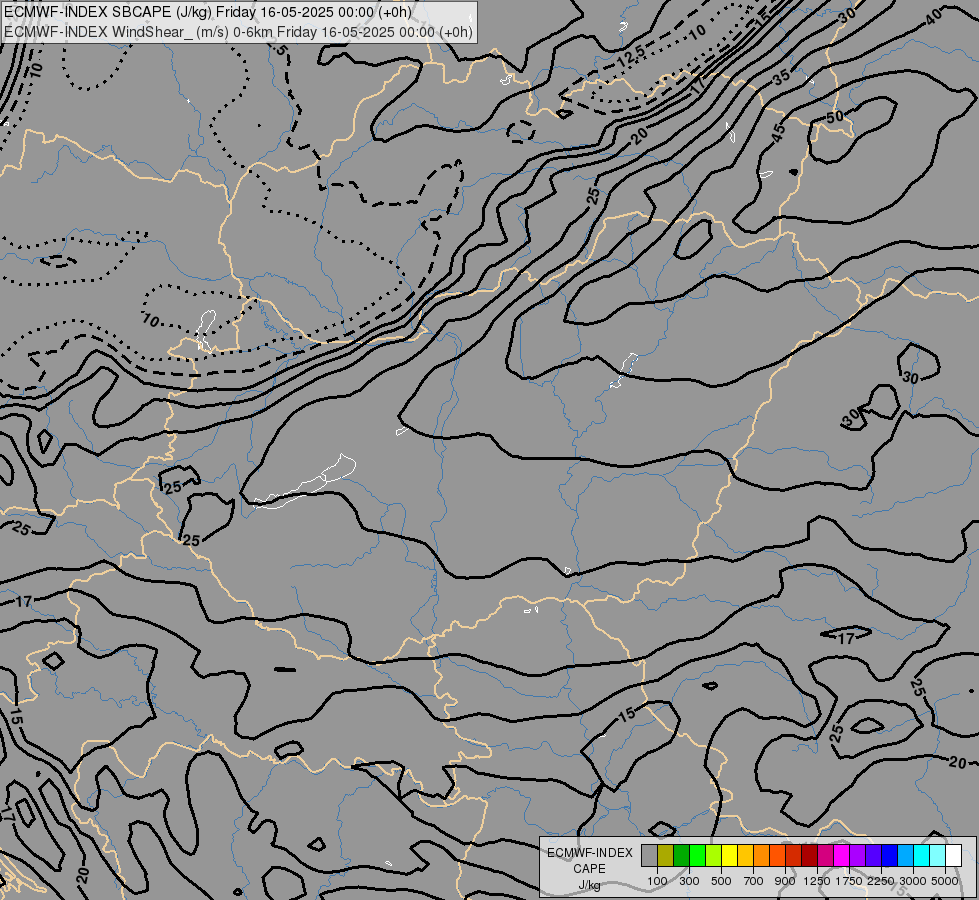
Task: Click the legend tick label 900
Action: pyautogui.click(x=785, y=881)
